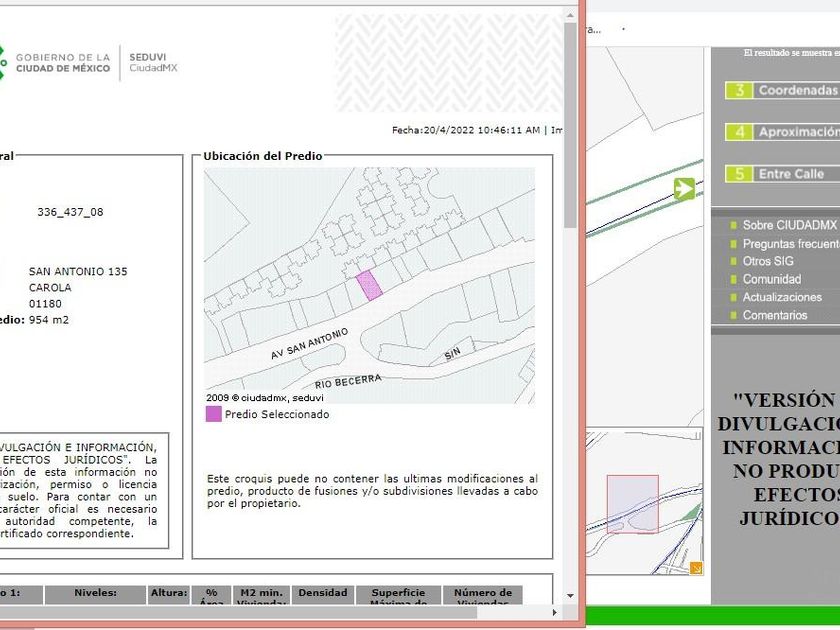The width and height of the screenshot is (840, 630).
Task: Click the pink selected parcel on the map
Action: coord(370,285)
